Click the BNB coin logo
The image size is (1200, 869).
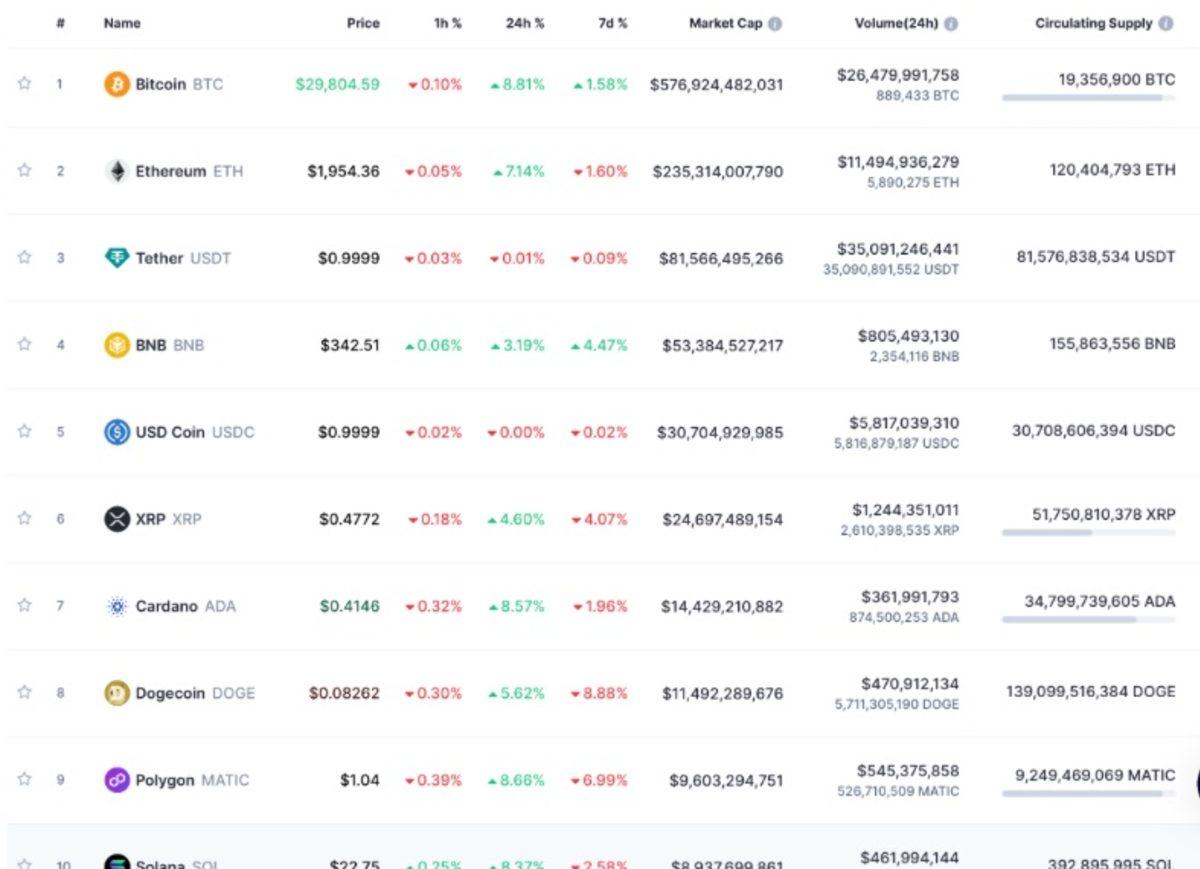click(117, 344)
